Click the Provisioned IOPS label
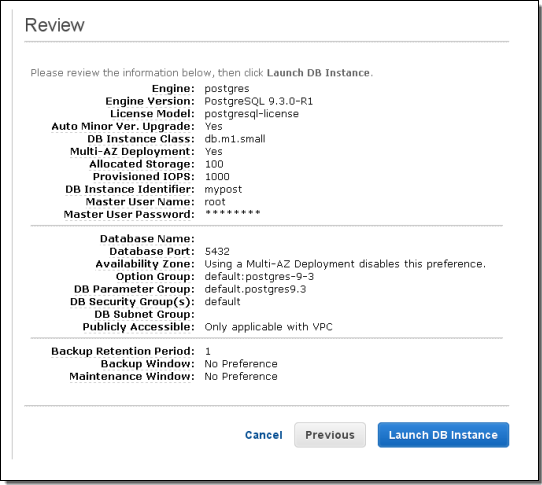This screenshot has height=485, width=542. tap(144, 176)
